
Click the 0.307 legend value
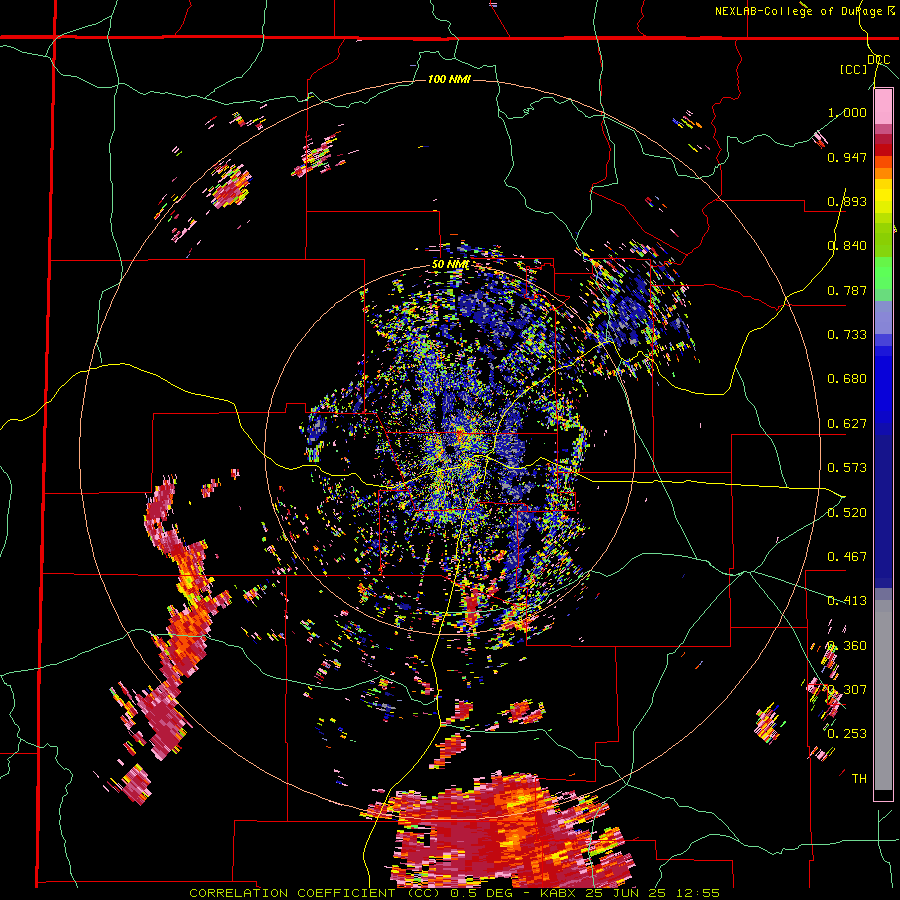(x=847, y=690)
